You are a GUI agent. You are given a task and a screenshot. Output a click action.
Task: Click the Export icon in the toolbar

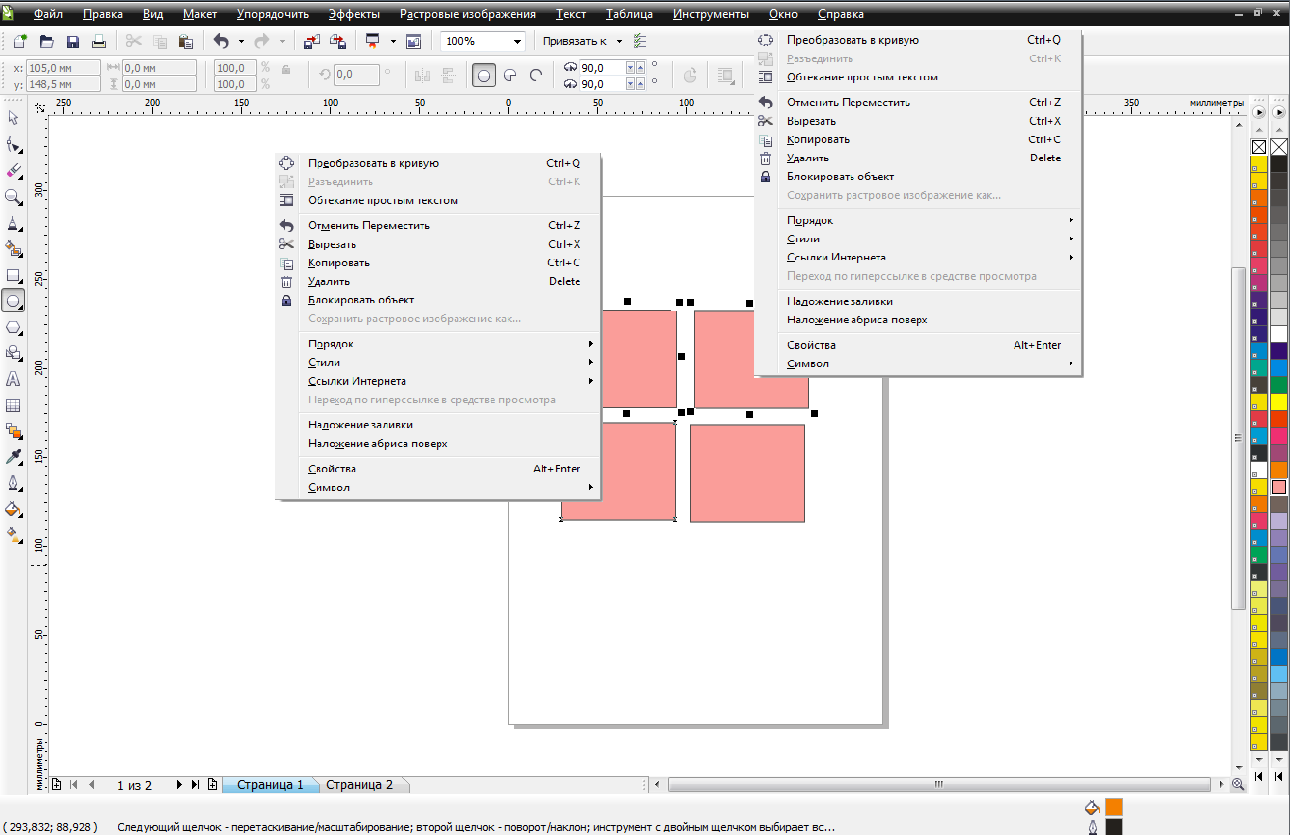pos(338,41)
